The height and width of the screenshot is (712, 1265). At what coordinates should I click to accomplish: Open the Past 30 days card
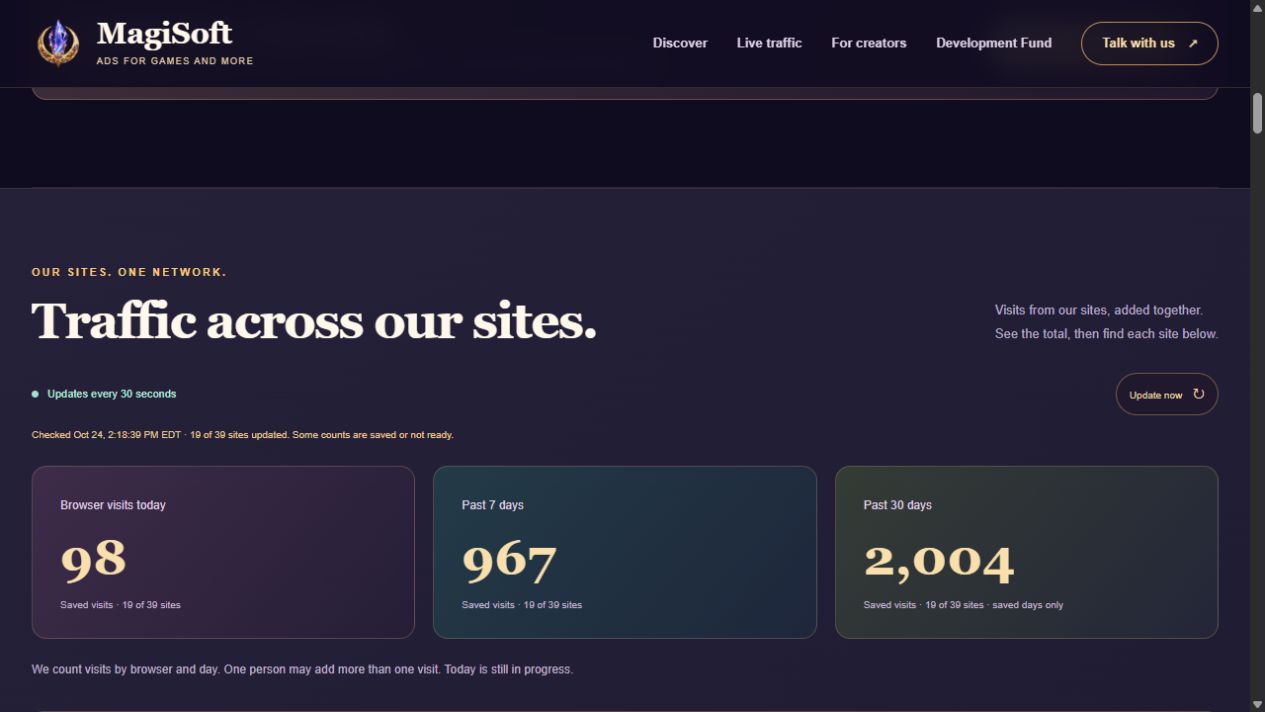pyautogui.click(x=1026, y=552)
